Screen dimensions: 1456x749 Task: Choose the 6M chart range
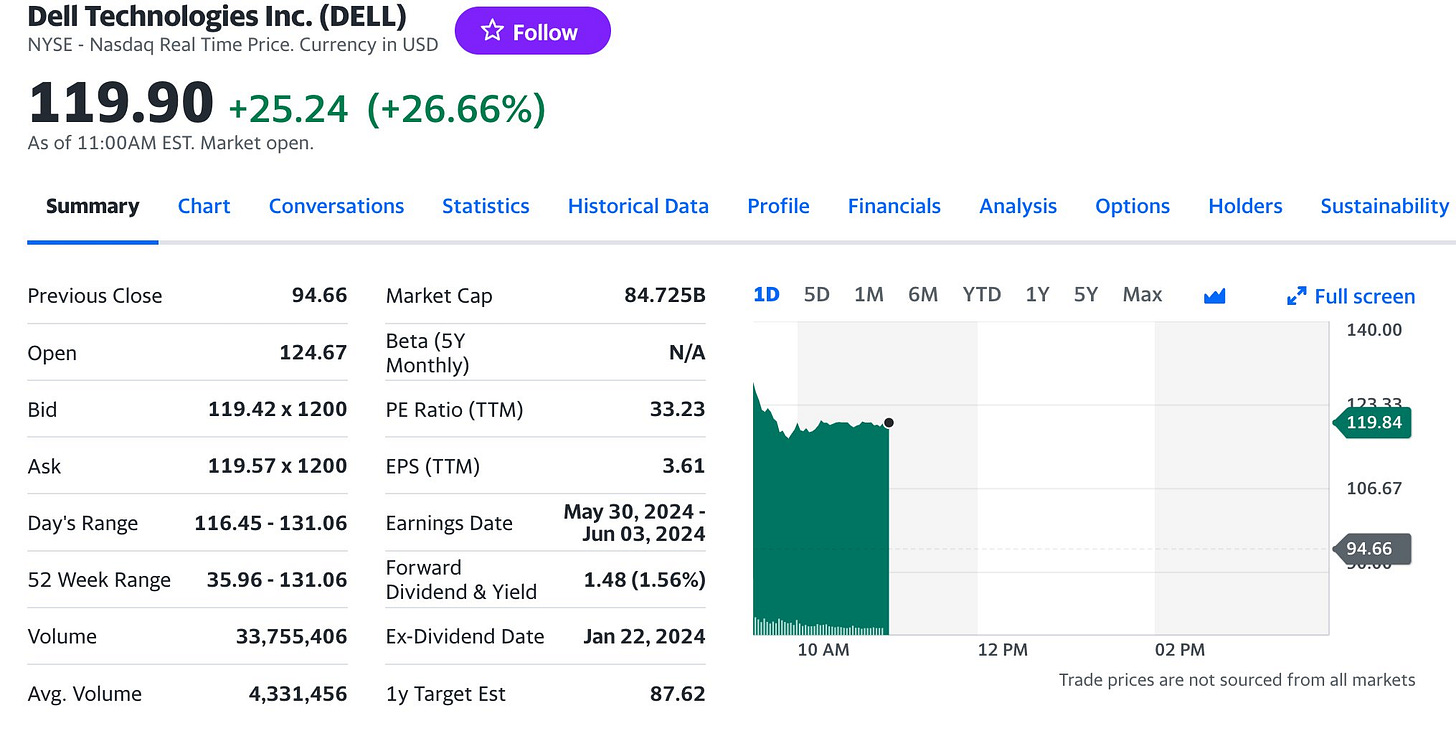pyautogui.click(x=923, y=294)
